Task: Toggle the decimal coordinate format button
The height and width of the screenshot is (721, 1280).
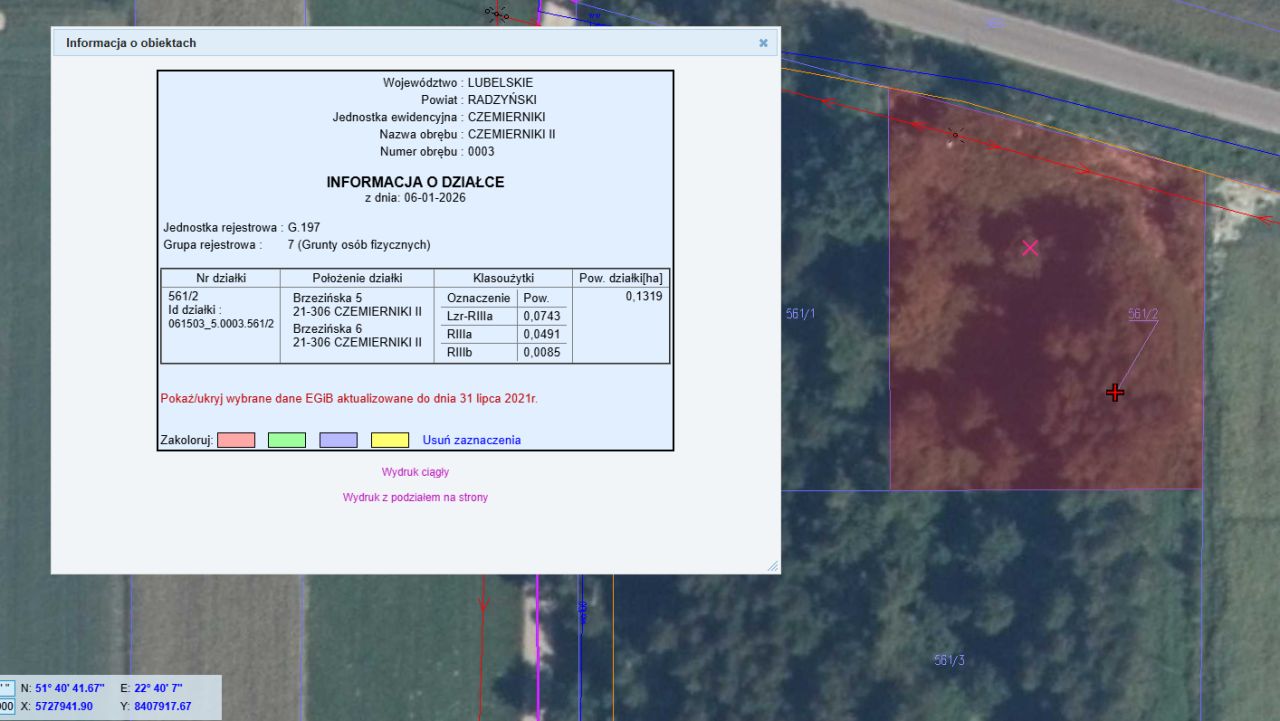Action: click(6, 706)
